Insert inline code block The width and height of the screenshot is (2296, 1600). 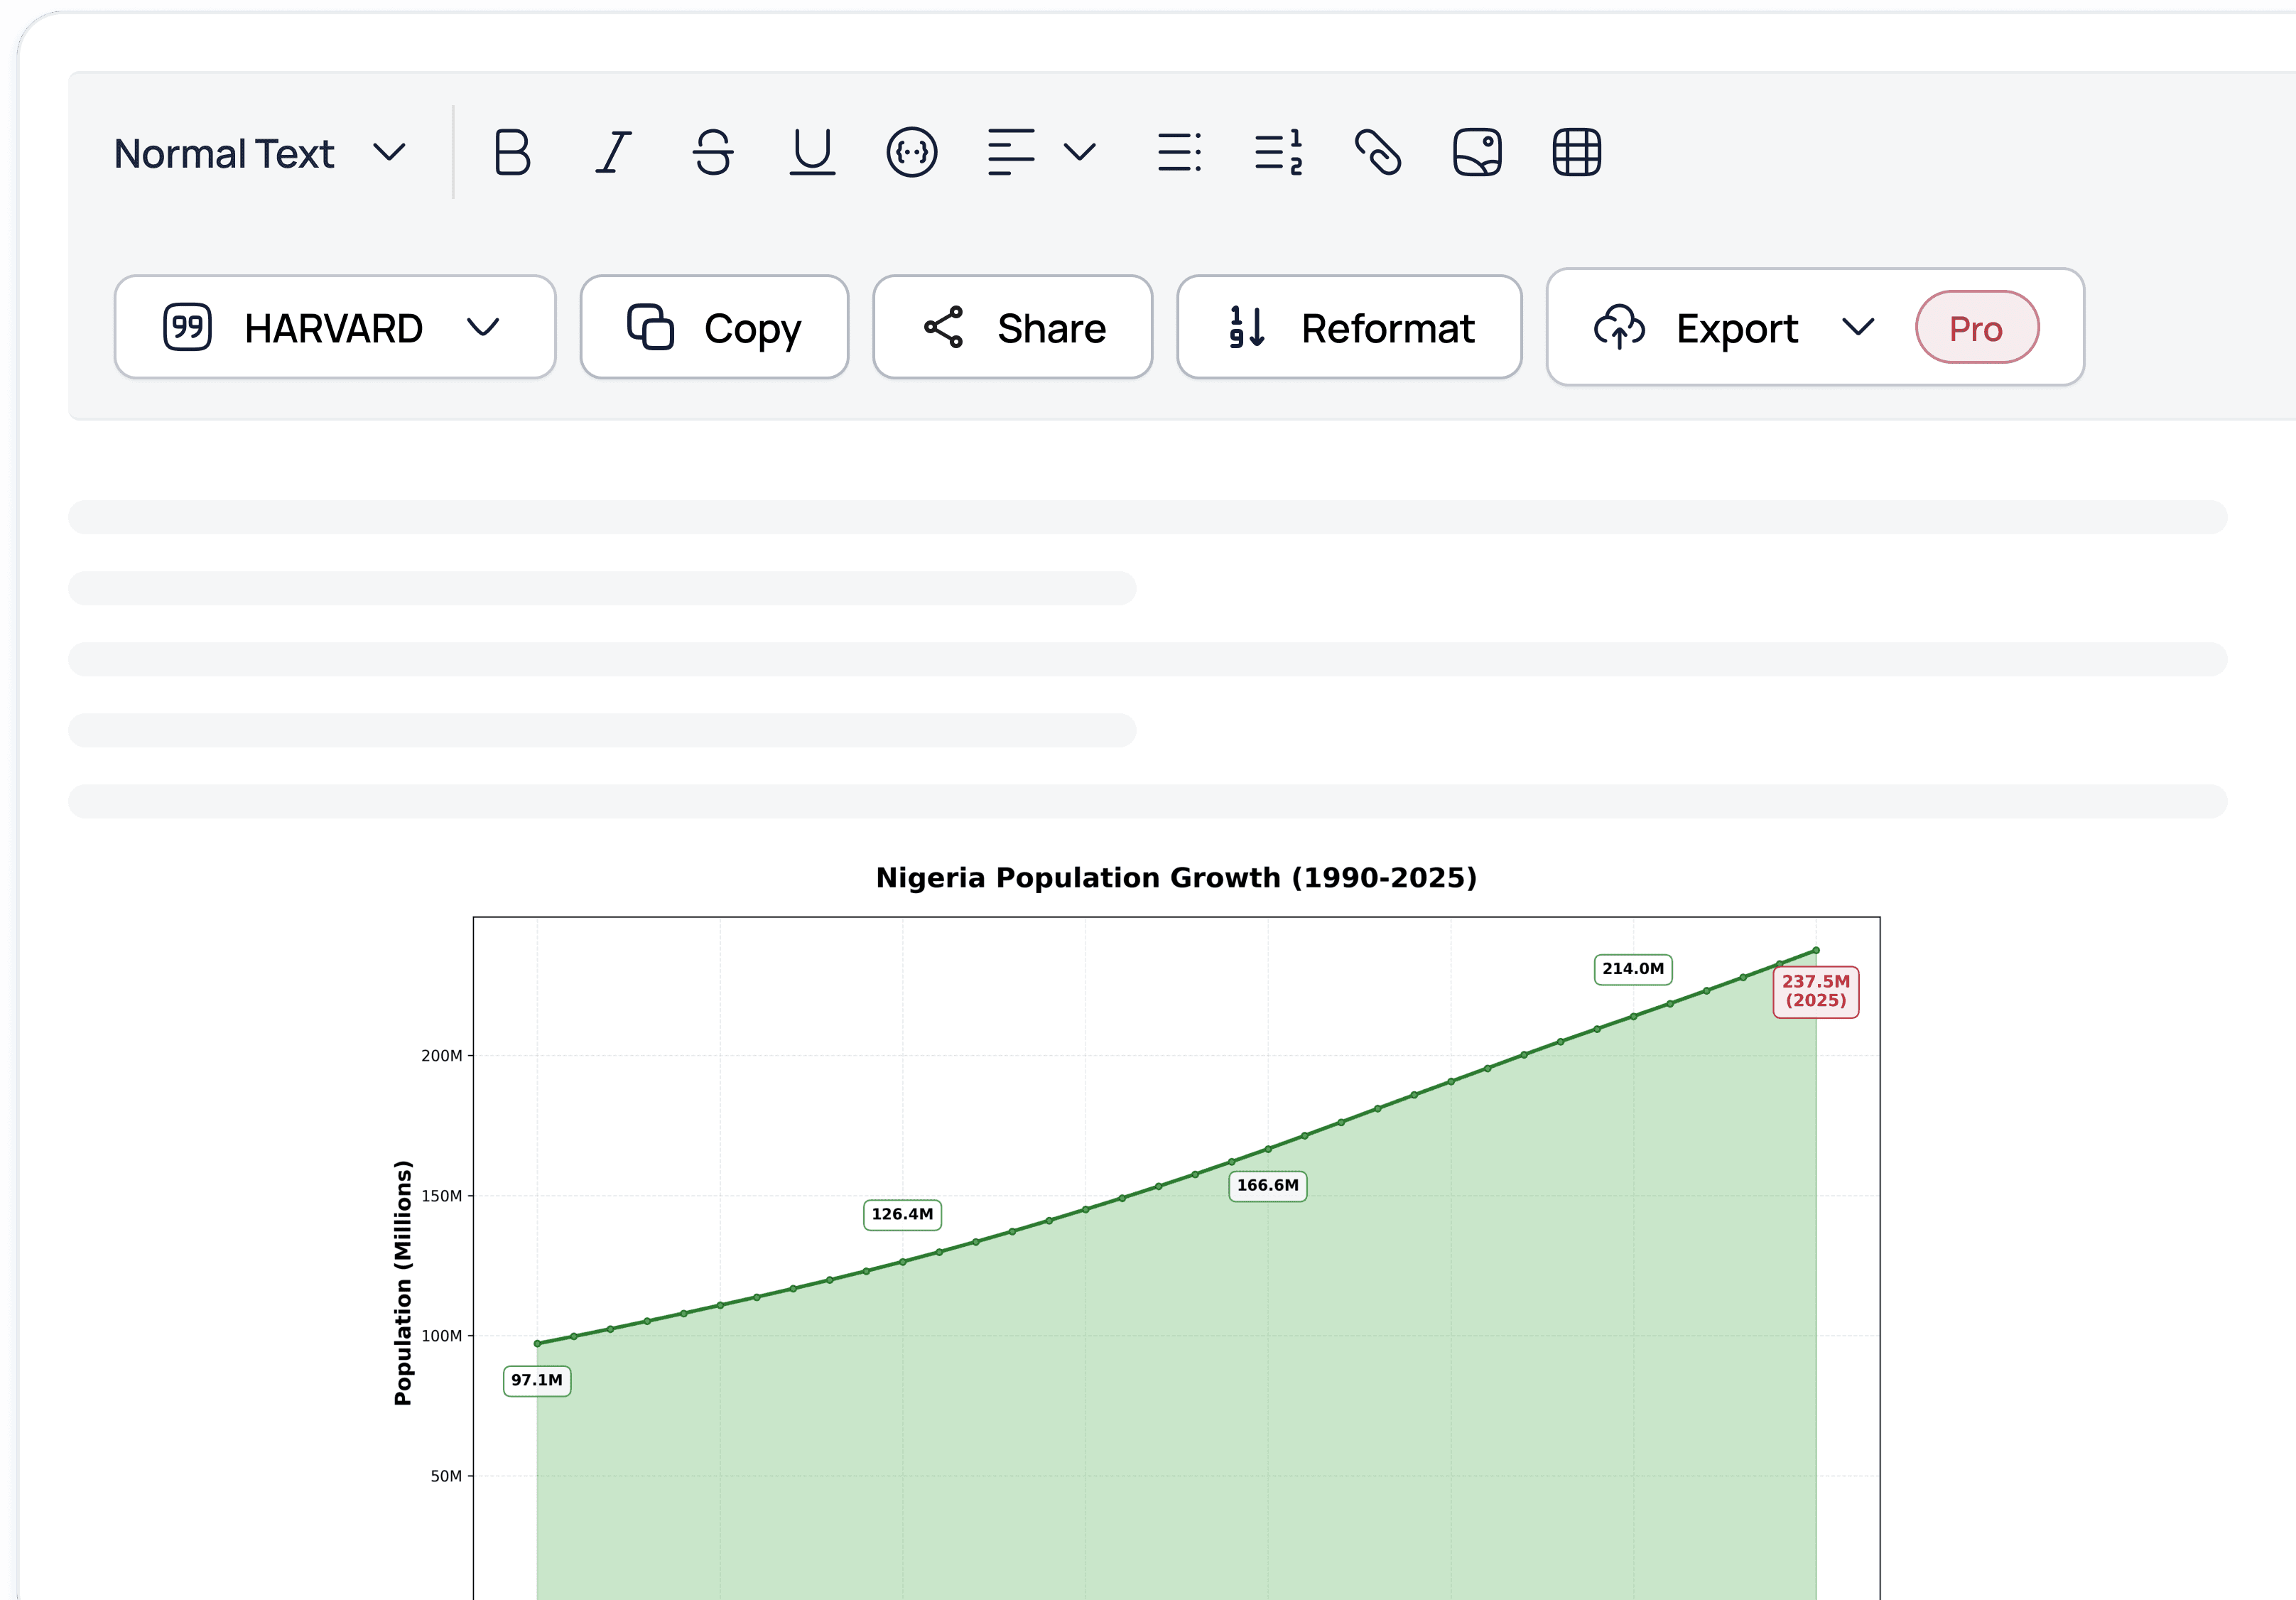[911, 153]
